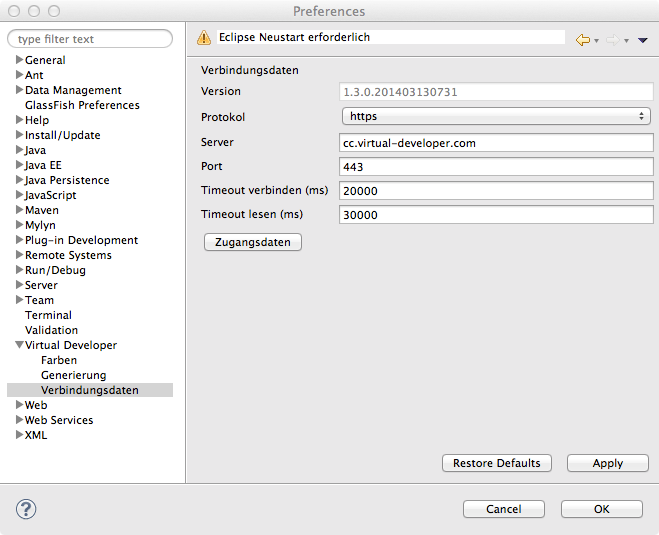Expand the Web Services node
Viewport: 659px width, 535px height.
(19, 420)
